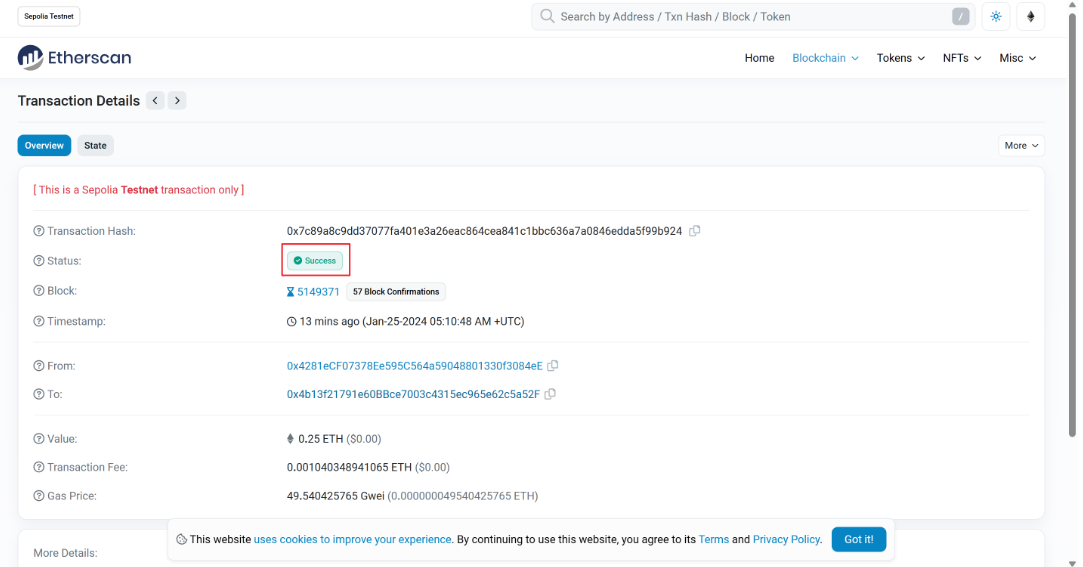This screenshot has height=567, width=1083.
Task: Open the Terms link
Action: [713, 539]
